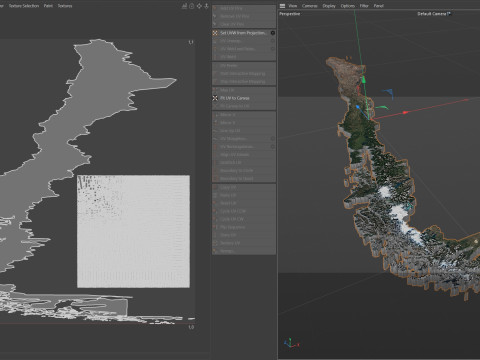Open the viewport View menu

[x=293, y=6]
